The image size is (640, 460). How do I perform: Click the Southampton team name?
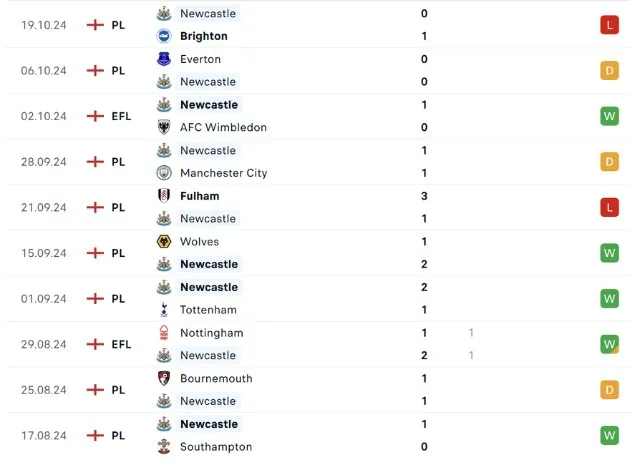[216, 447]
